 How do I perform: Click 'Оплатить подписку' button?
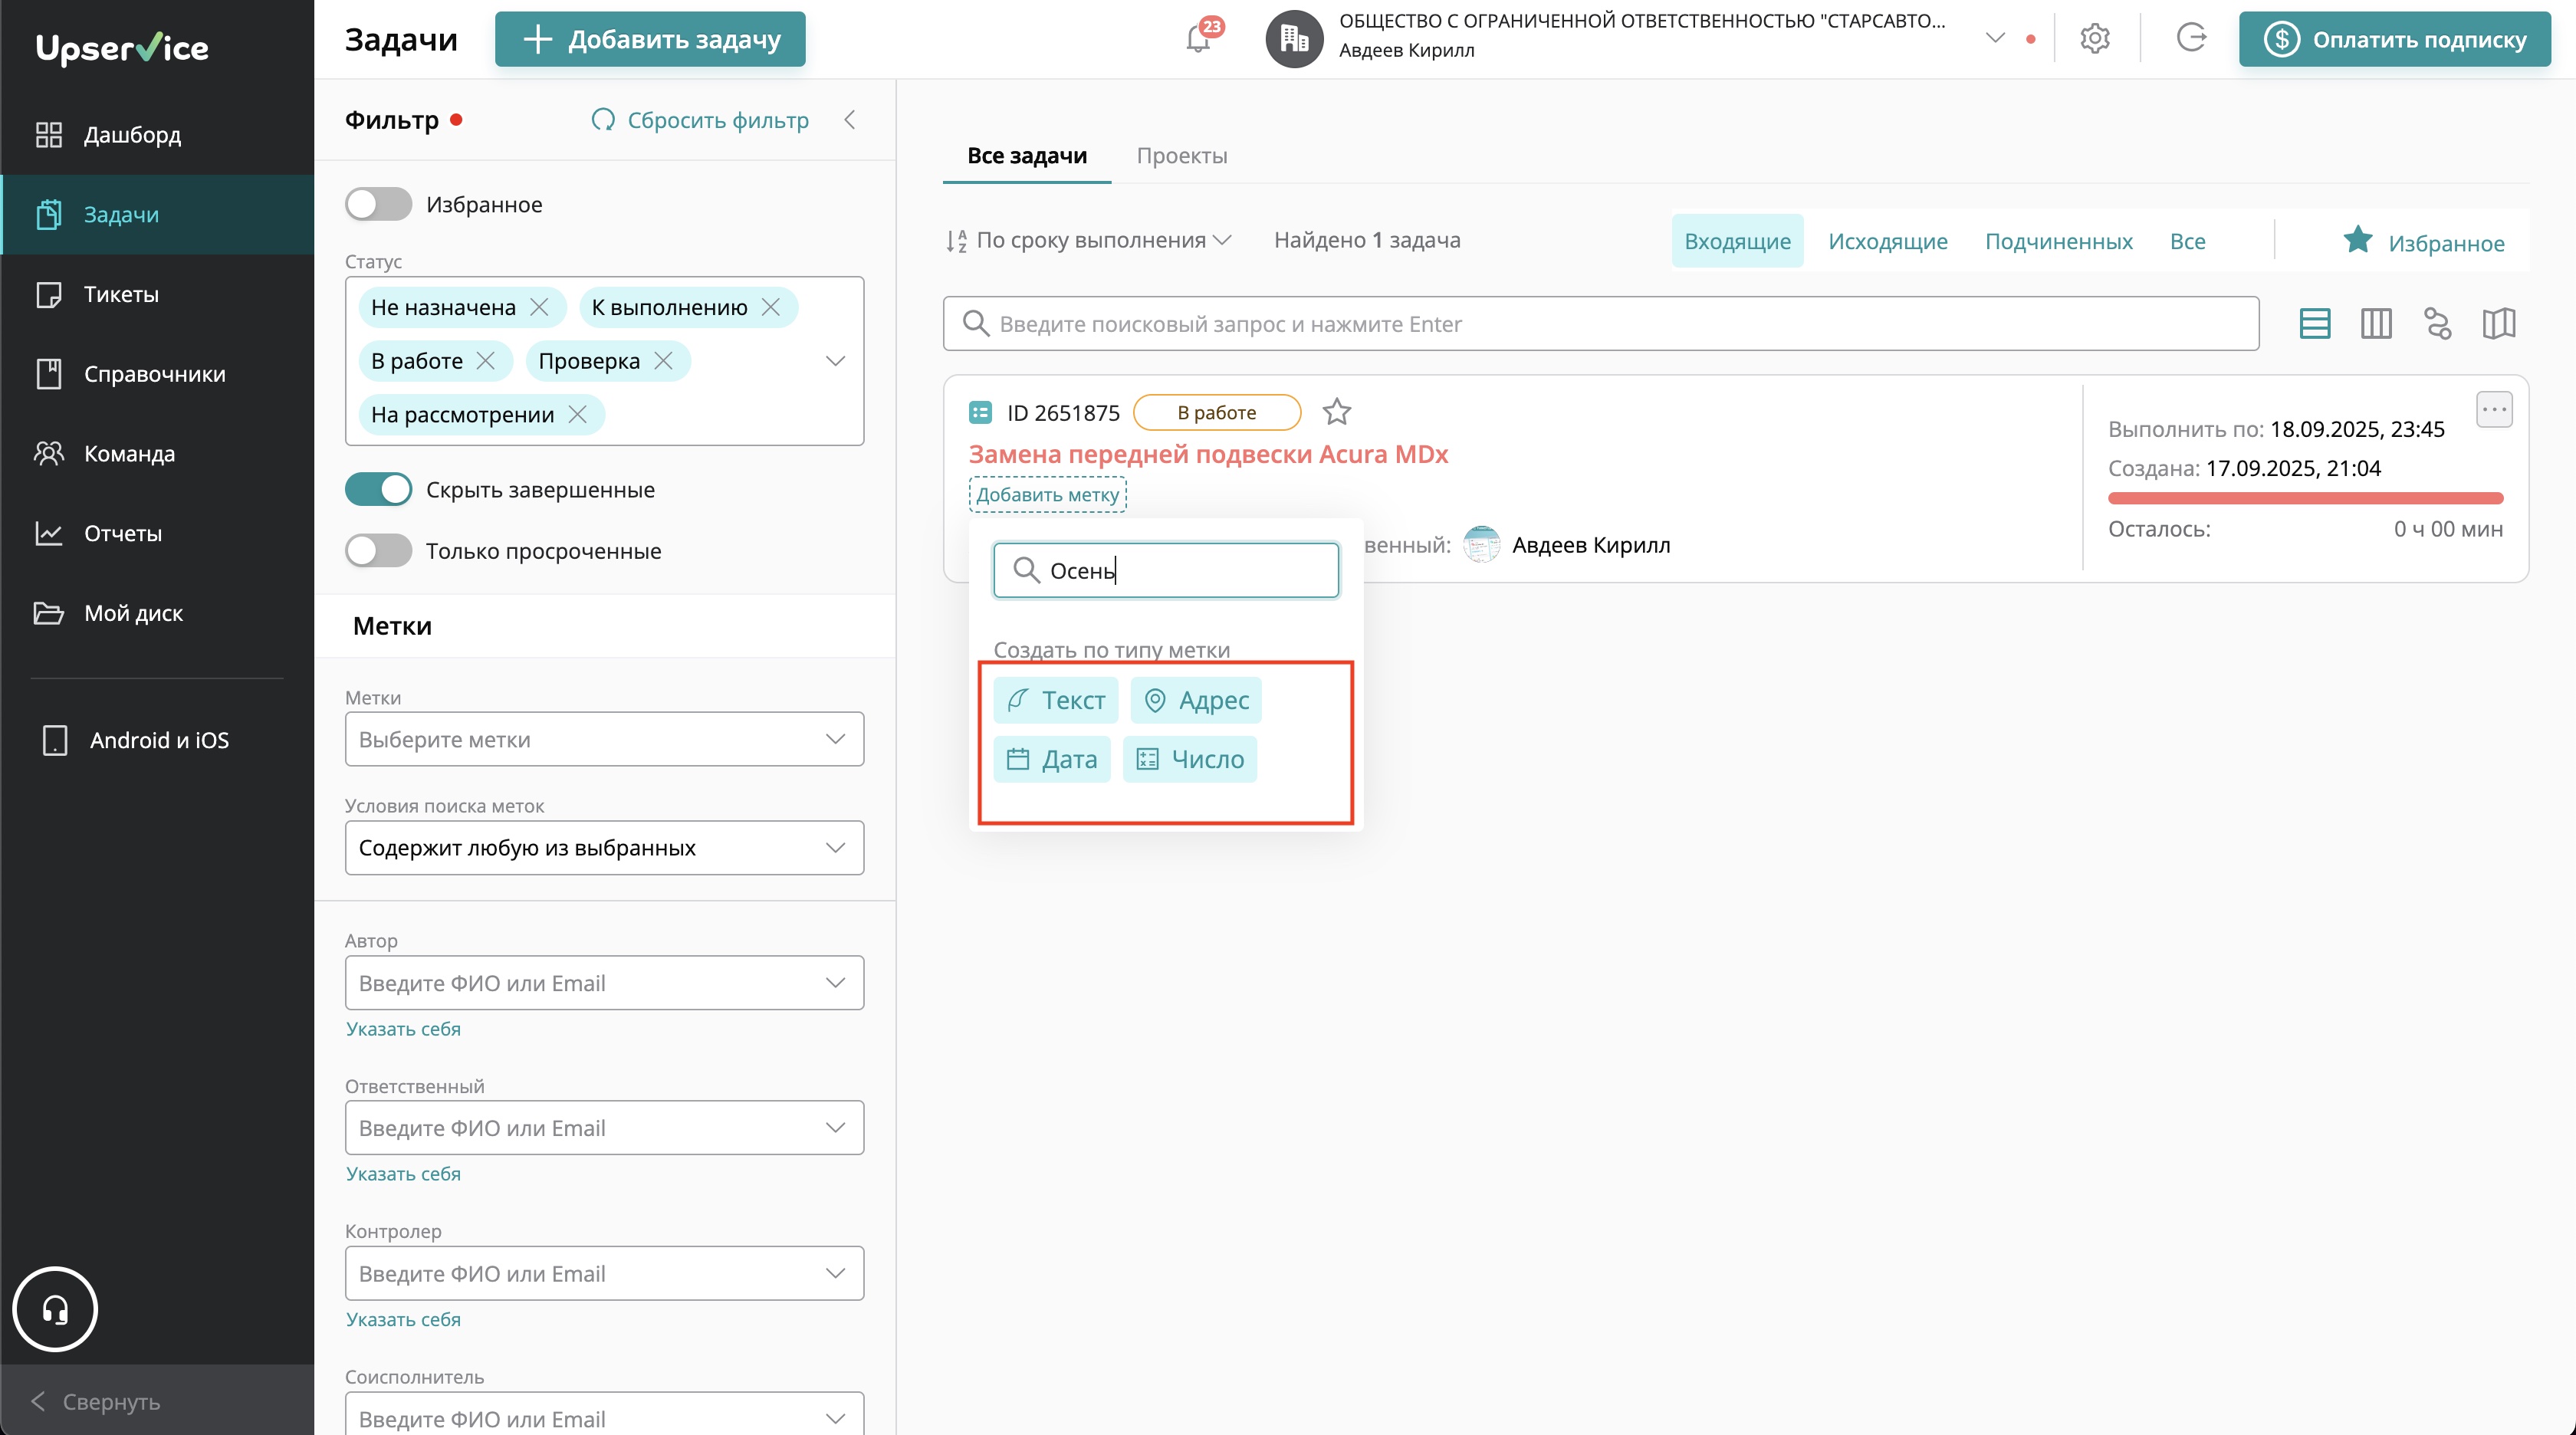point(2394,39)
